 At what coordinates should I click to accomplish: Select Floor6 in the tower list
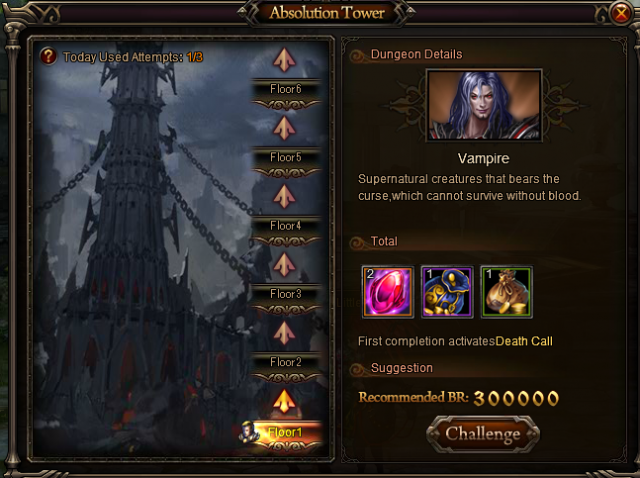[286, 94]
